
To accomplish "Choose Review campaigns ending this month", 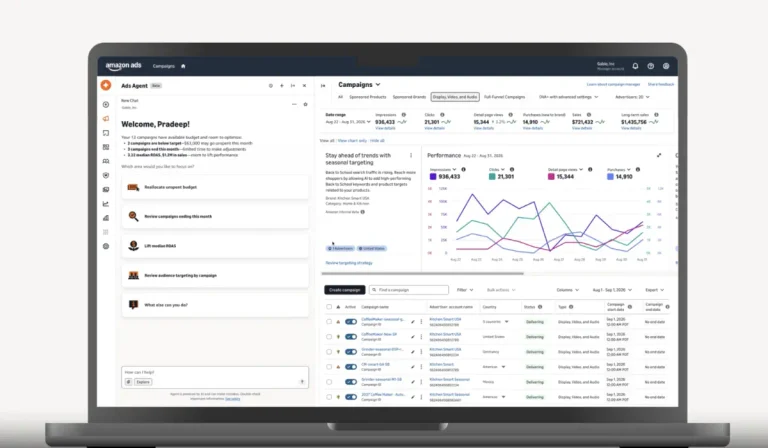I will click(x=215, y=216).
